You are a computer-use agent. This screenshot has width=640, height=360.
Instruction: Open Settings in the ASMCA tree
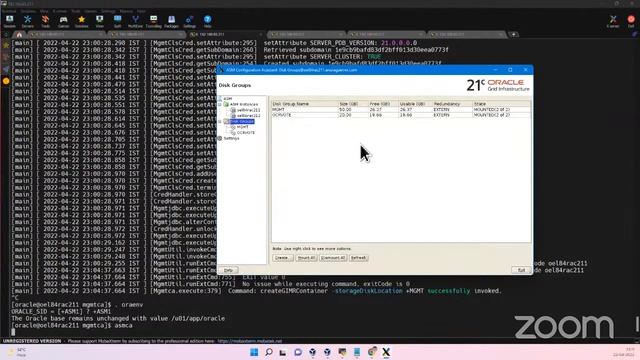click(x=231, y=138)
